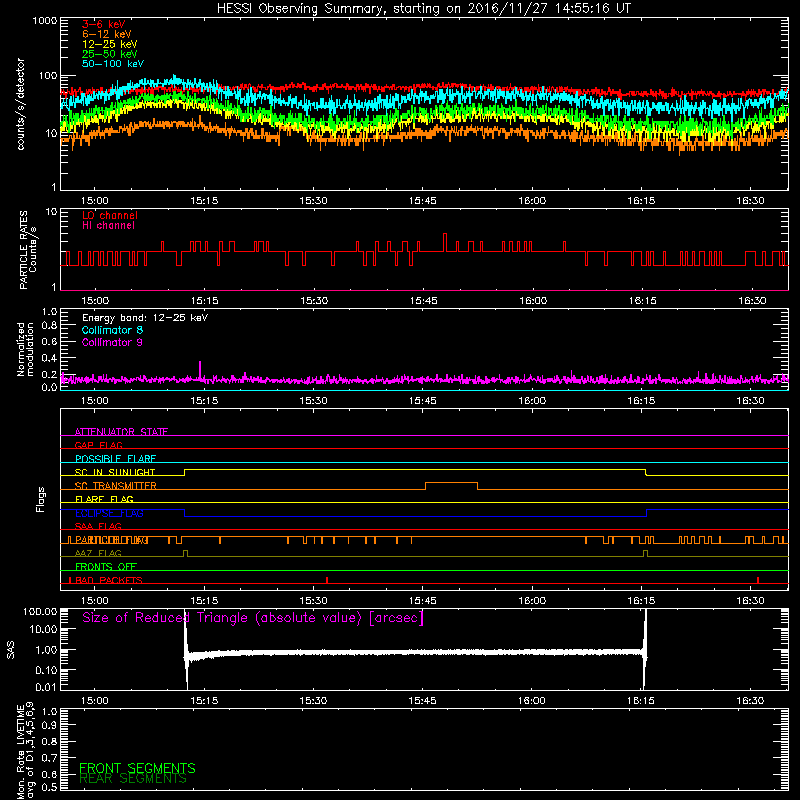
Task: Click the ATTENUATOR STATE flag label
Action: 121,432
